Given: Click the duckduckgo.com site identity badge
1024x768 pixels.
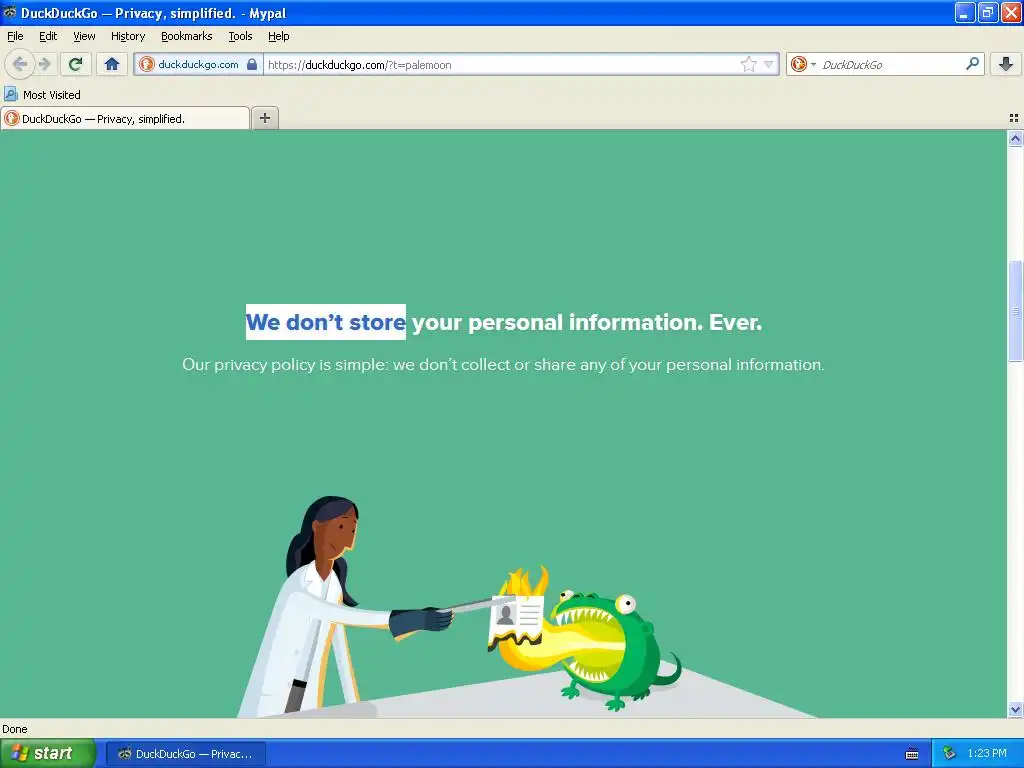Looking at the screenshot, I should pos(198,64).
